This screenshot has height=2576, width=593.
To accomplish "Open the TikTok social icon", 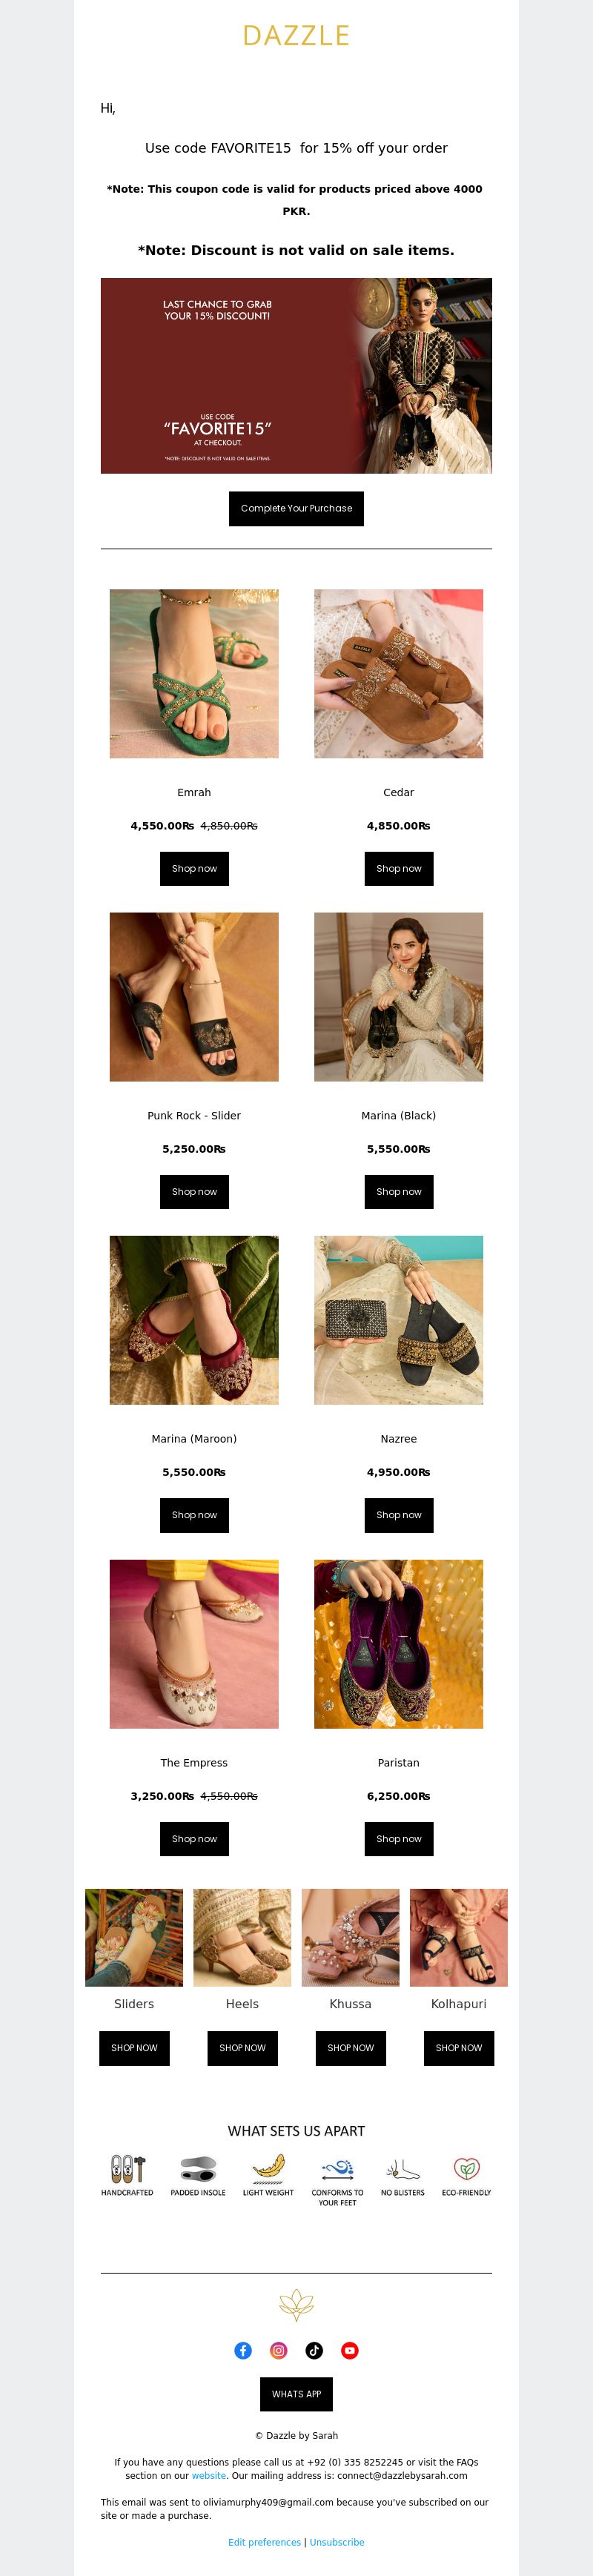I will point(314,2350).
